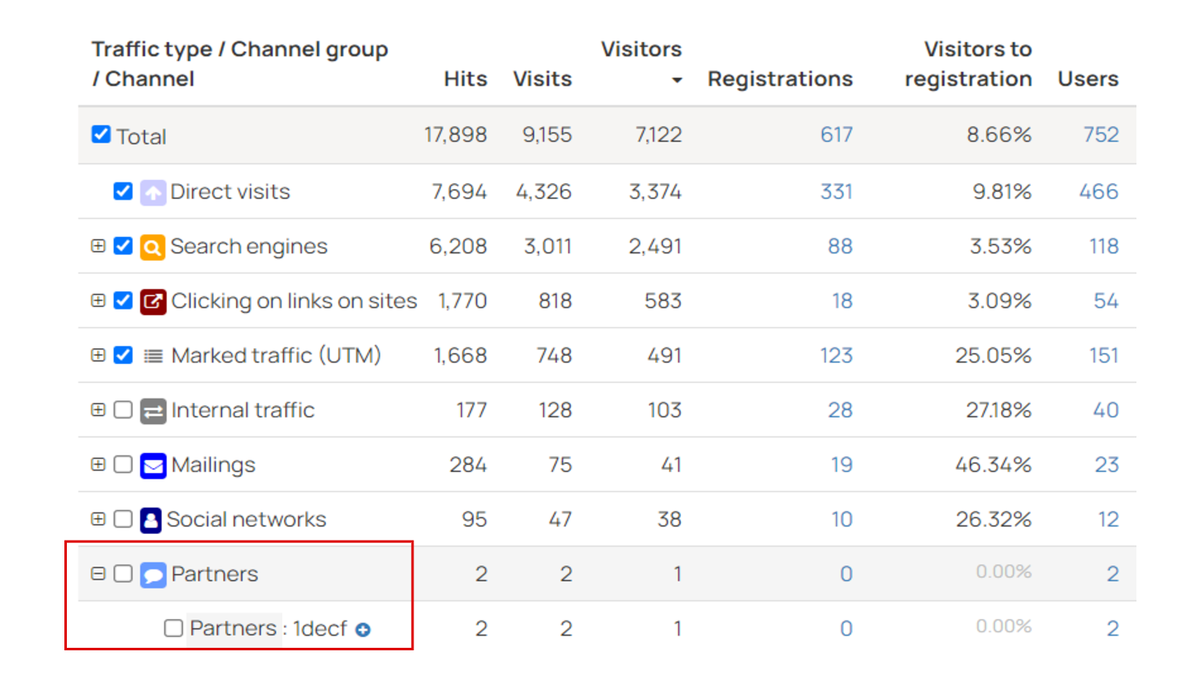1200x685 pixels.
Task: Expand the Internal traffic row
Action: point(98,410)
